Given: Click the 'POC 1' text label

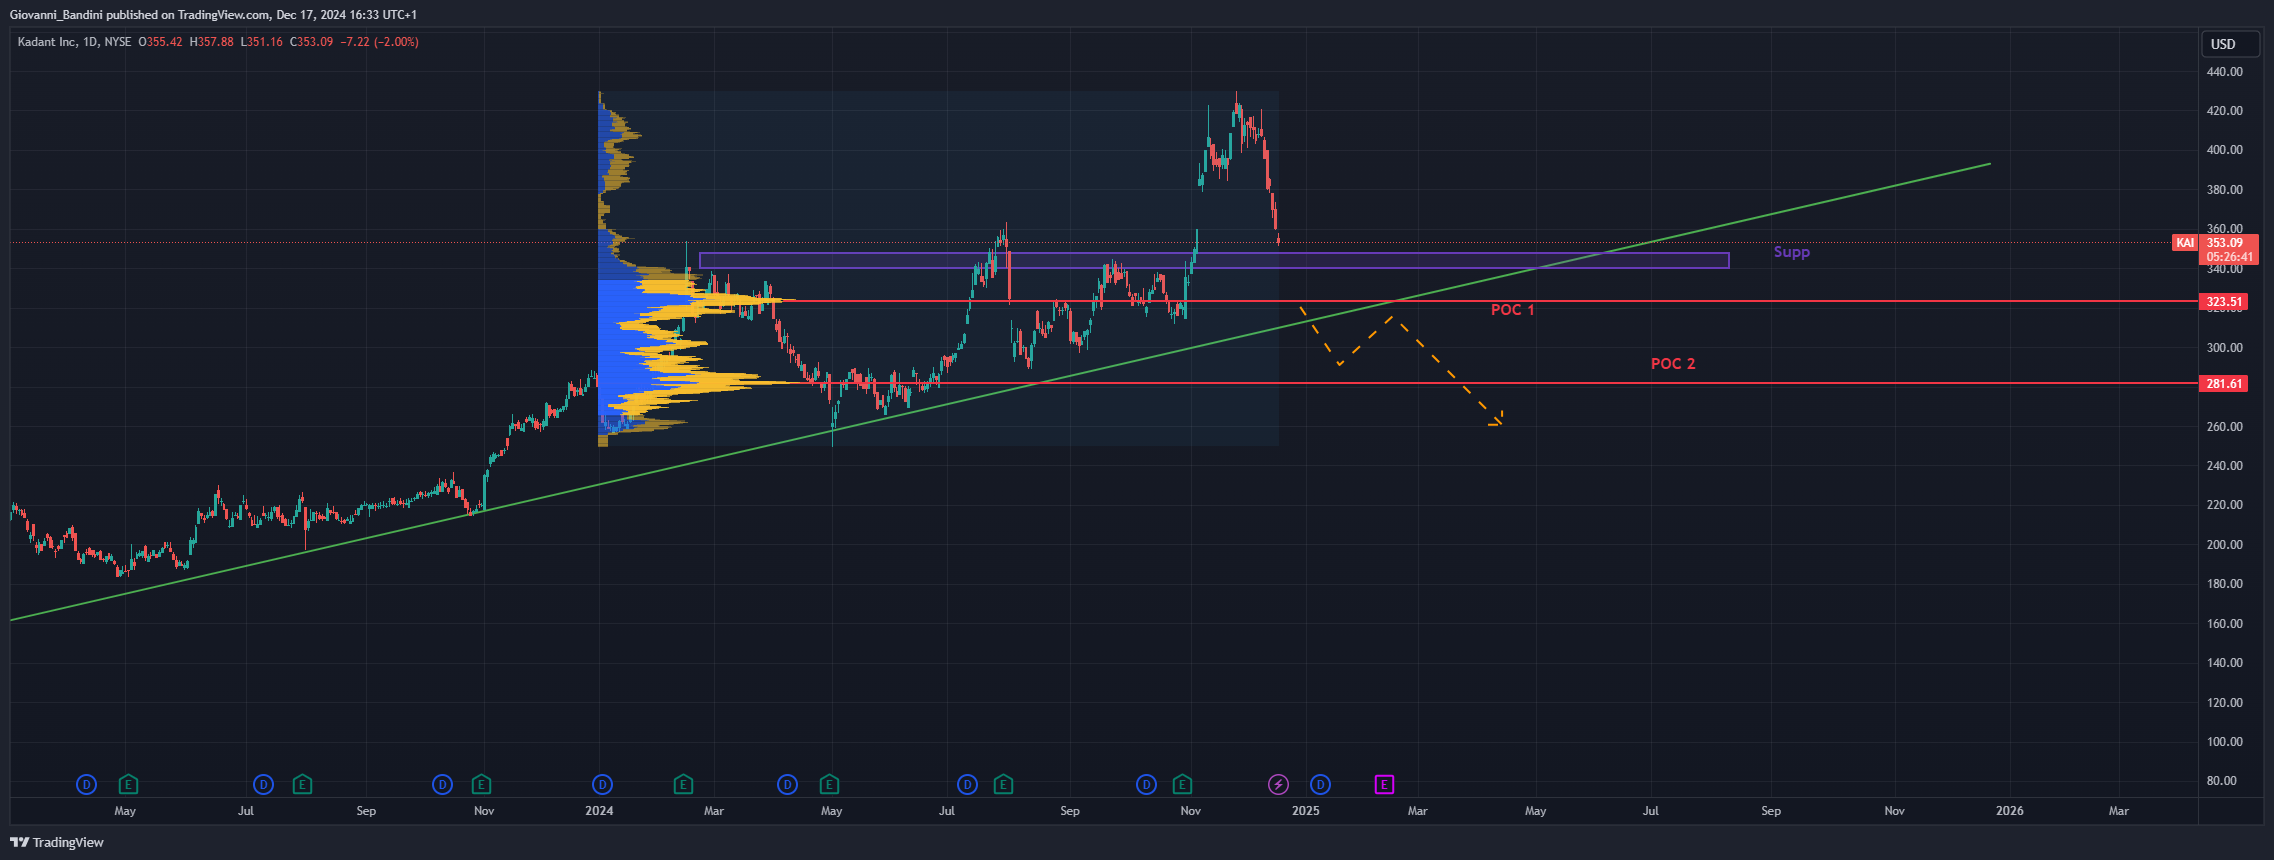Looking at the screenshot, I should (x=1512, y=310).
